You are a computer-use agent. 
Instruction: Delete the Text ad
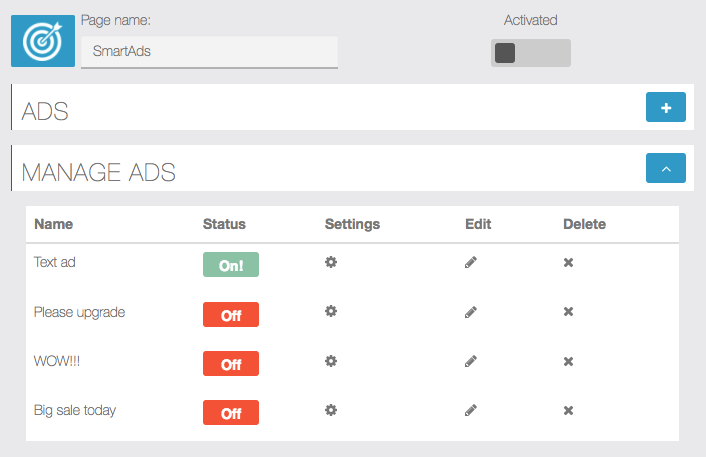pyautogui.click(x=568, y=262)
